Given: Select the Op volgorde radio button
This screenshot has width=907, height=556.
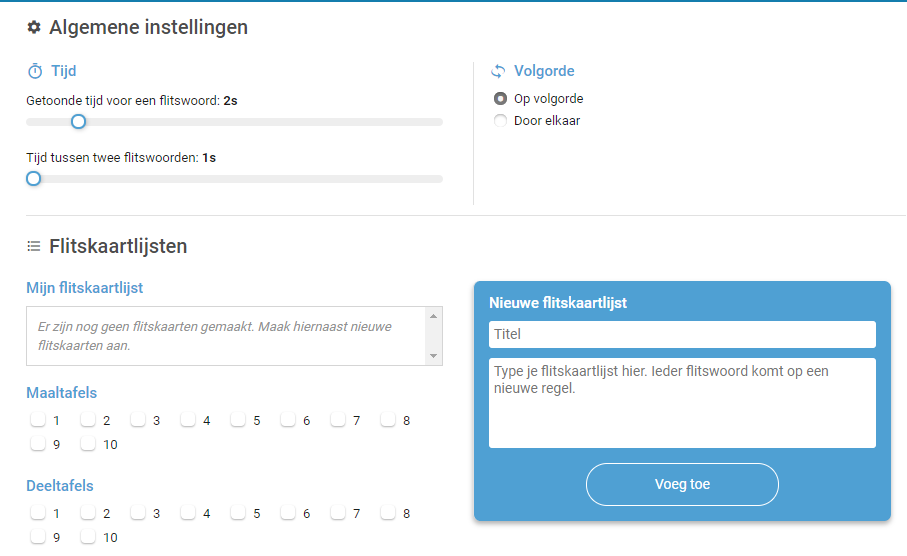Looking at the screenshot, I should 500,99.
